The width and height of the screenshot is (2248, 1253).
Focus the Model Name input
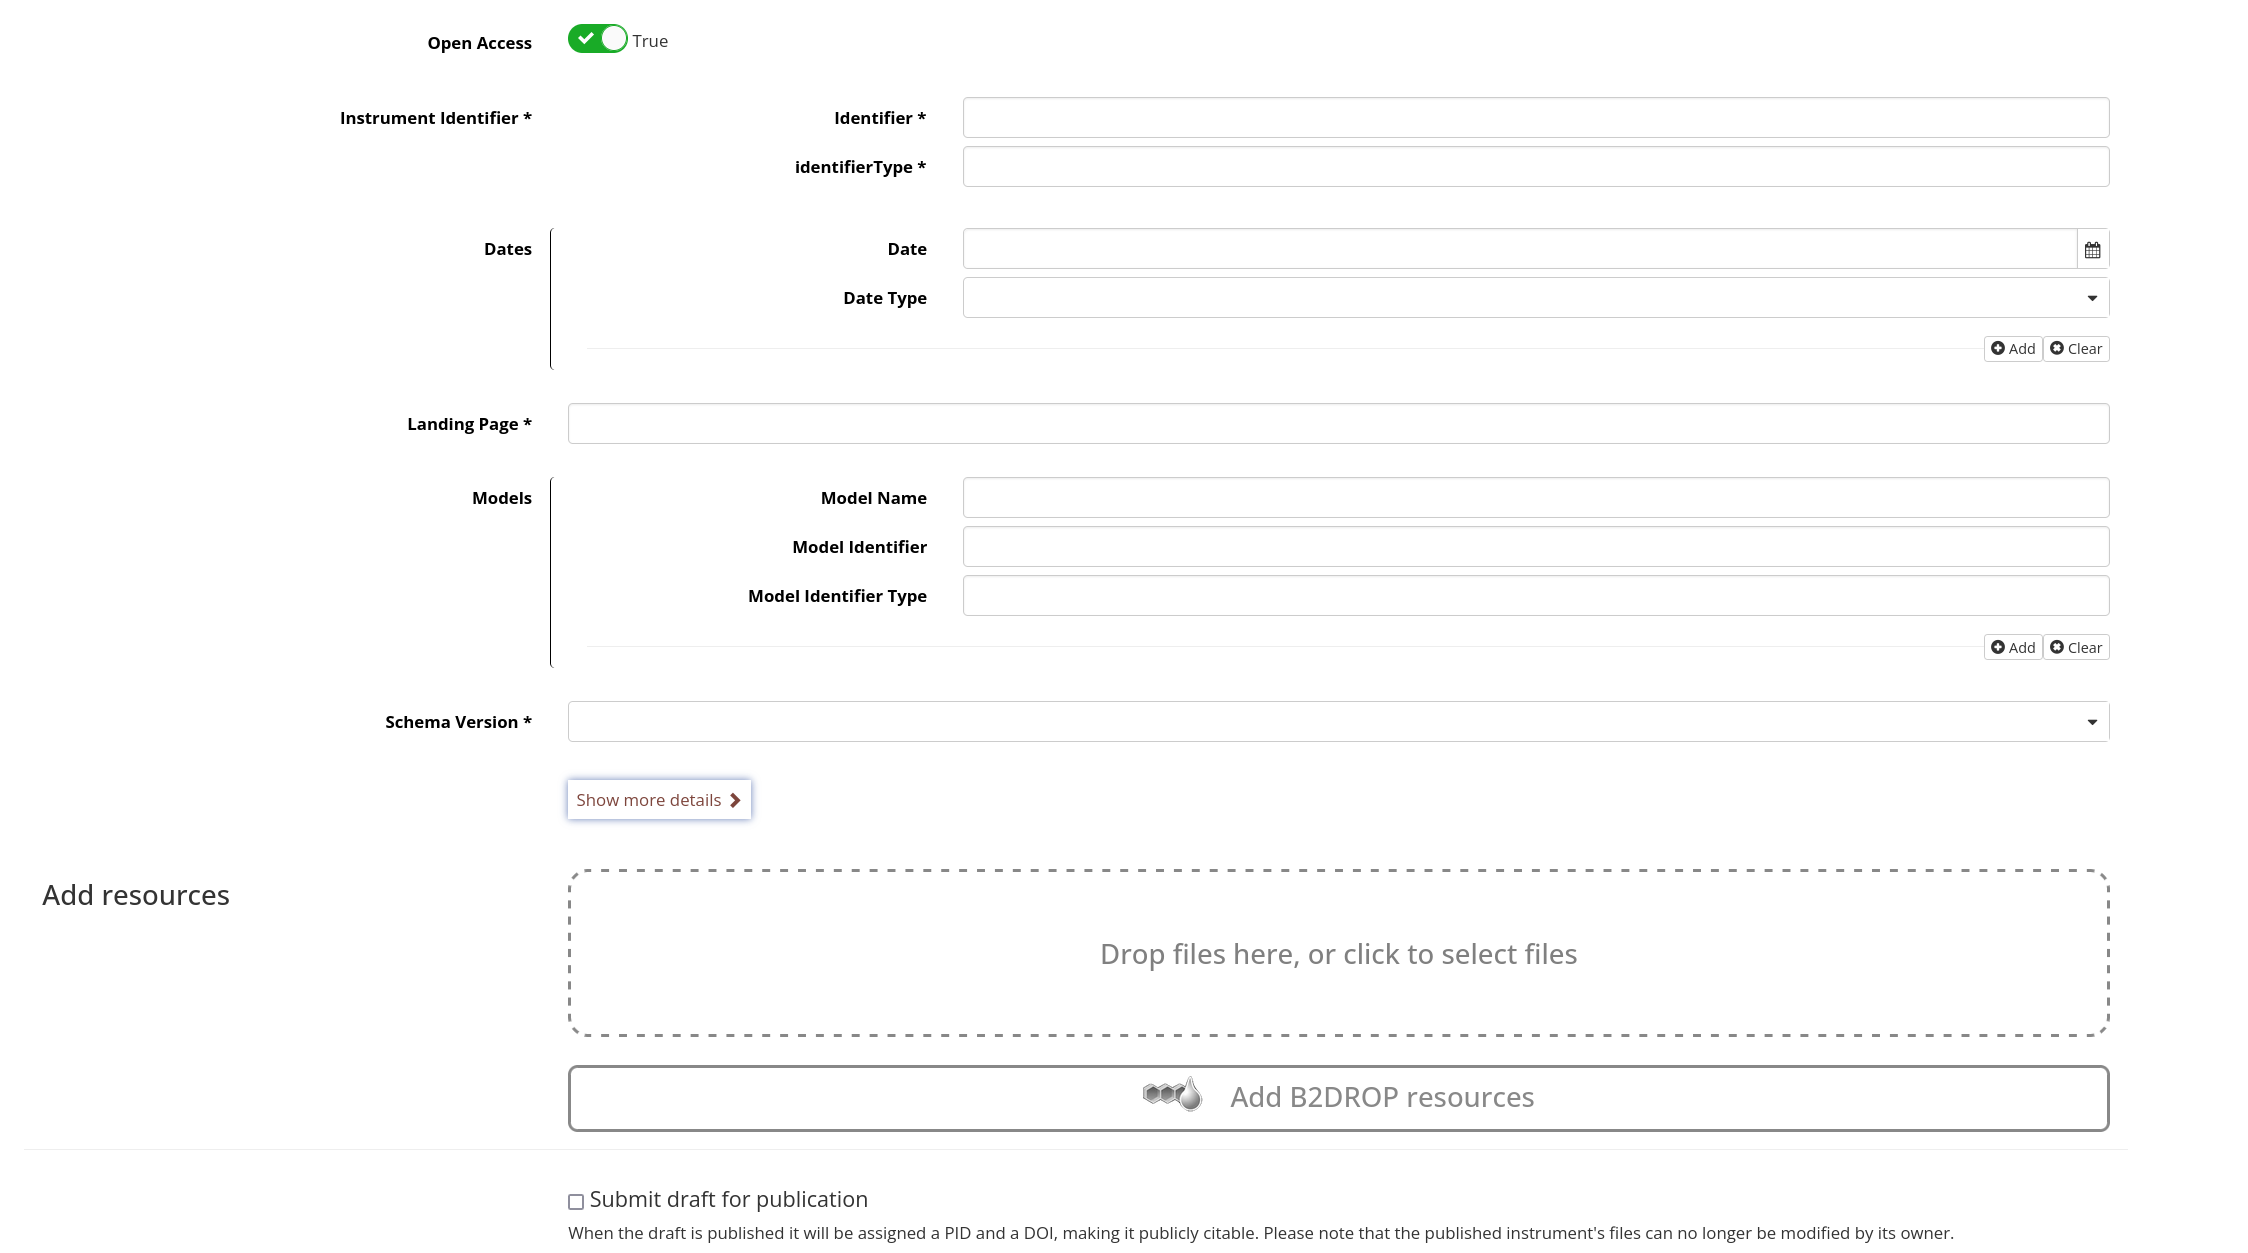[1535, 498]
